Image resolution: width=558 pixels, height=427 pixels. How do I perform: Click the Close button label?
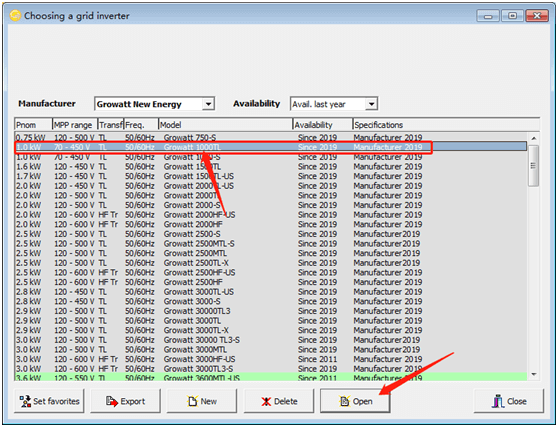coord(517,401)
